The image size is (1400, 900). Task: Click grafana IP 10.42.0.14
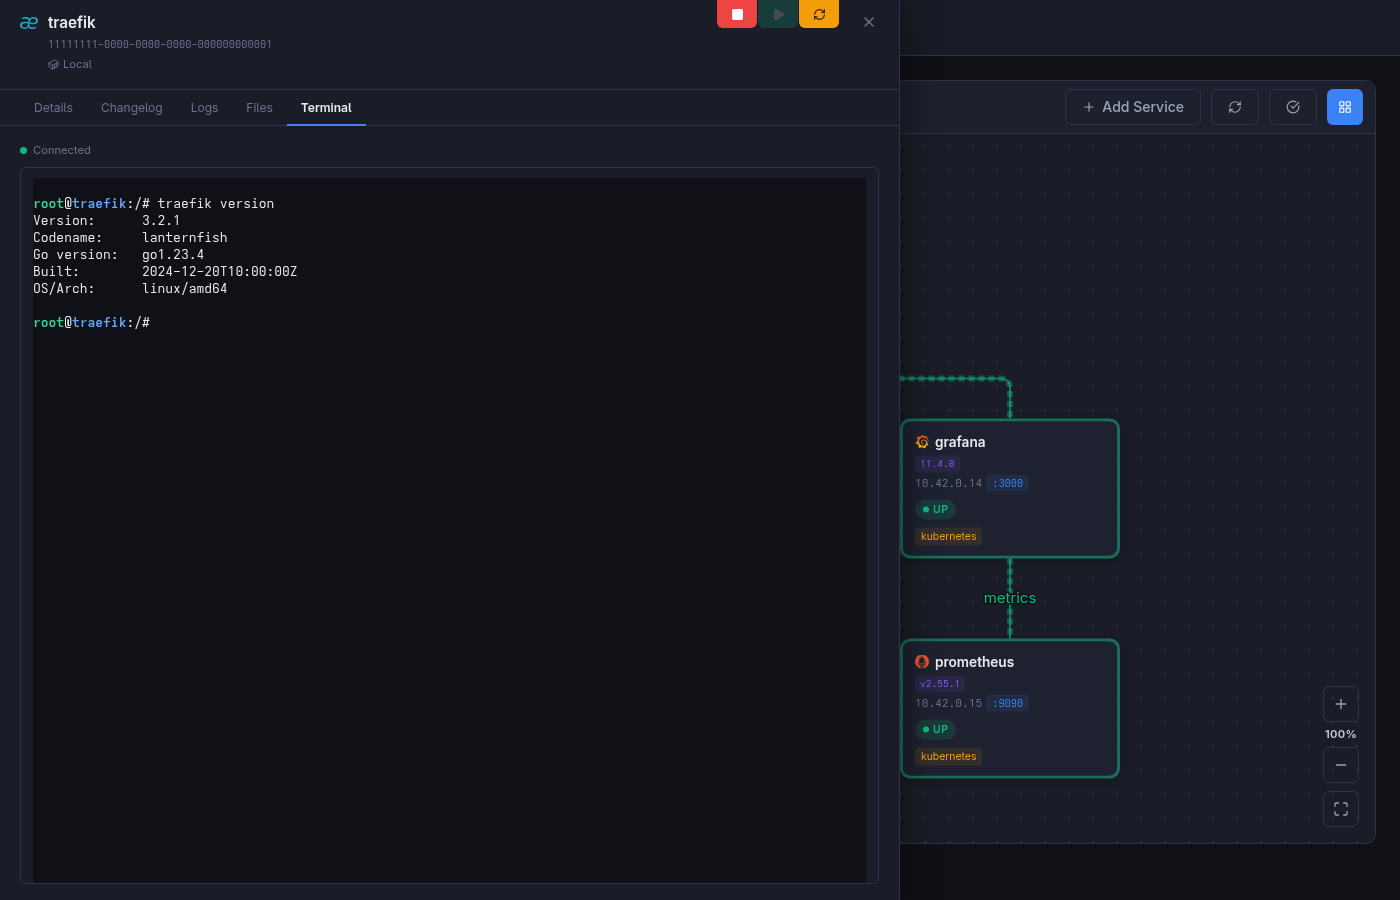pos(948,483)
